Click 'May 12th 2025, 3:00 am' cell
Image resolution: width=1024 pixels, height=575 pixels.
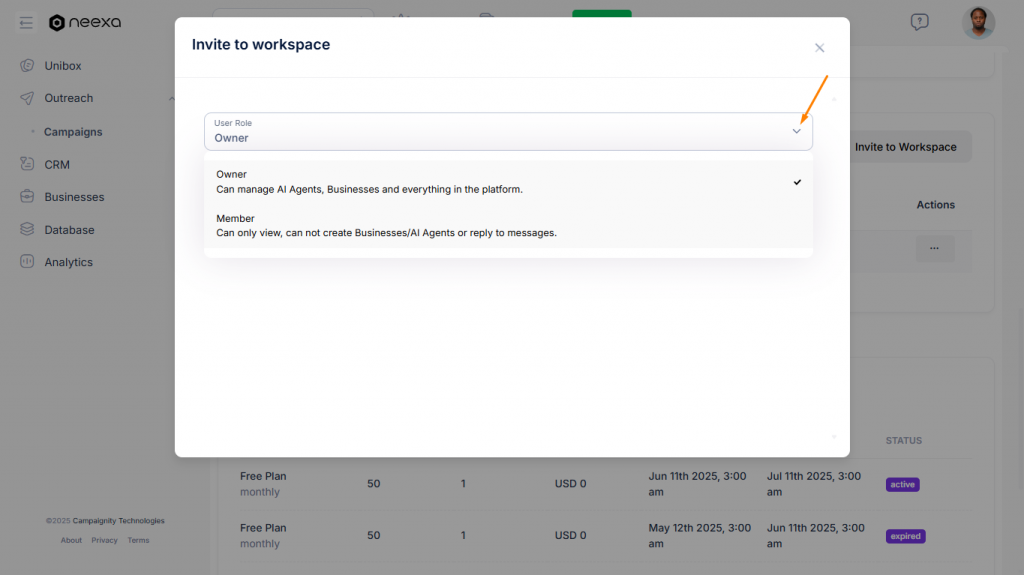(x=699, y=535)
